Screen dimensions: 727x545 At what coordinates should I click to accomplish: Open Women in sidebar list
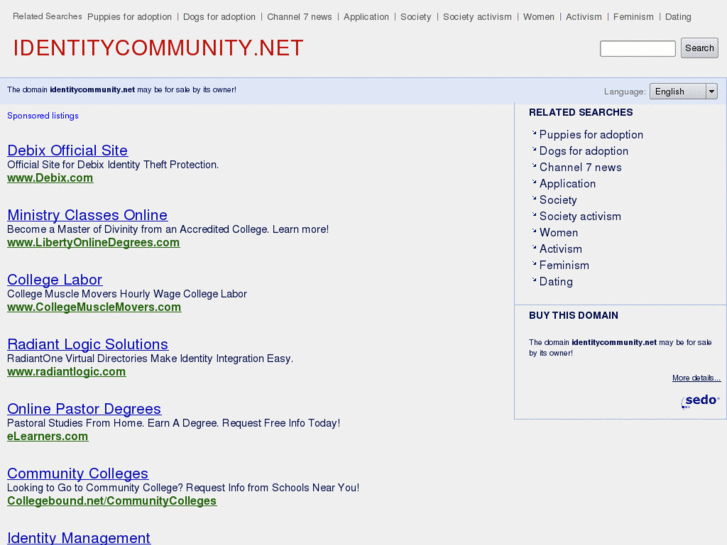pyautogui.click(x=558, y=233)
